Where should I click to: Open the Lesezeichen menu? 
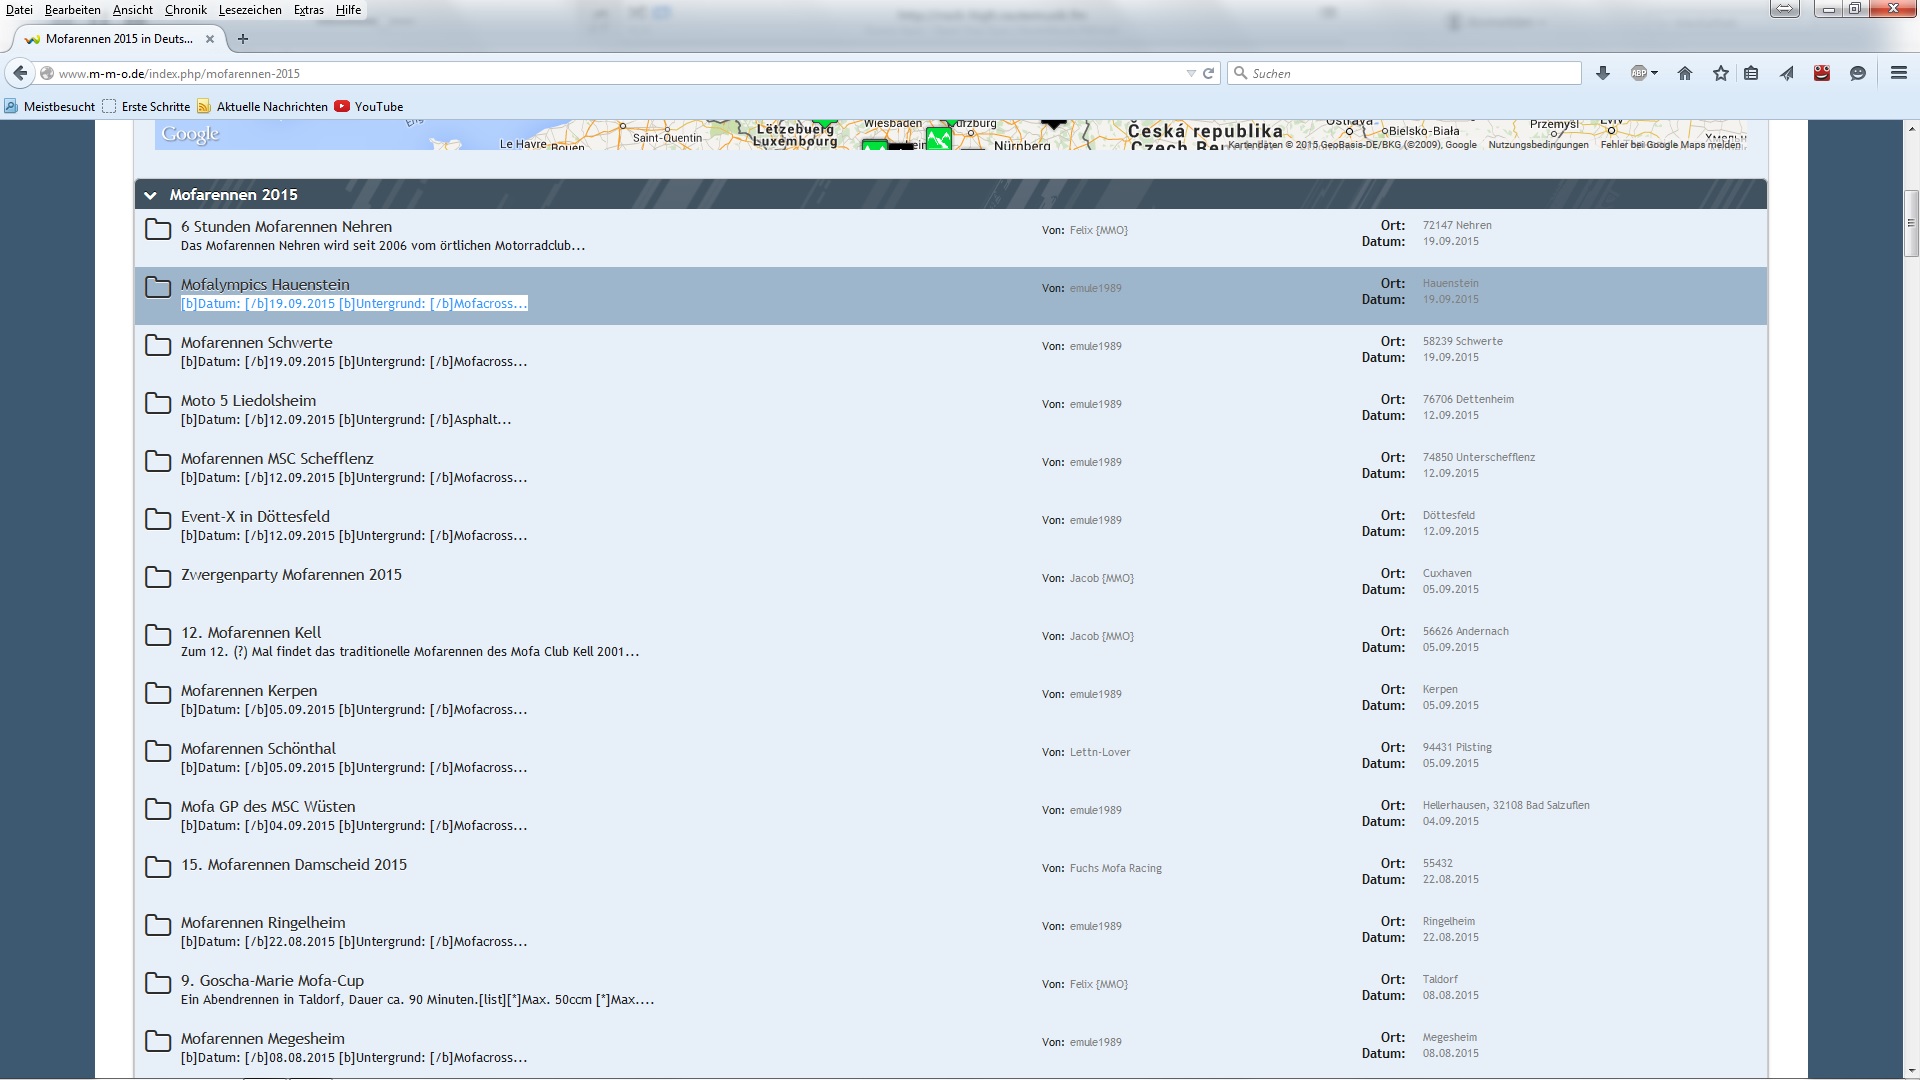click(x=250, y=10)
